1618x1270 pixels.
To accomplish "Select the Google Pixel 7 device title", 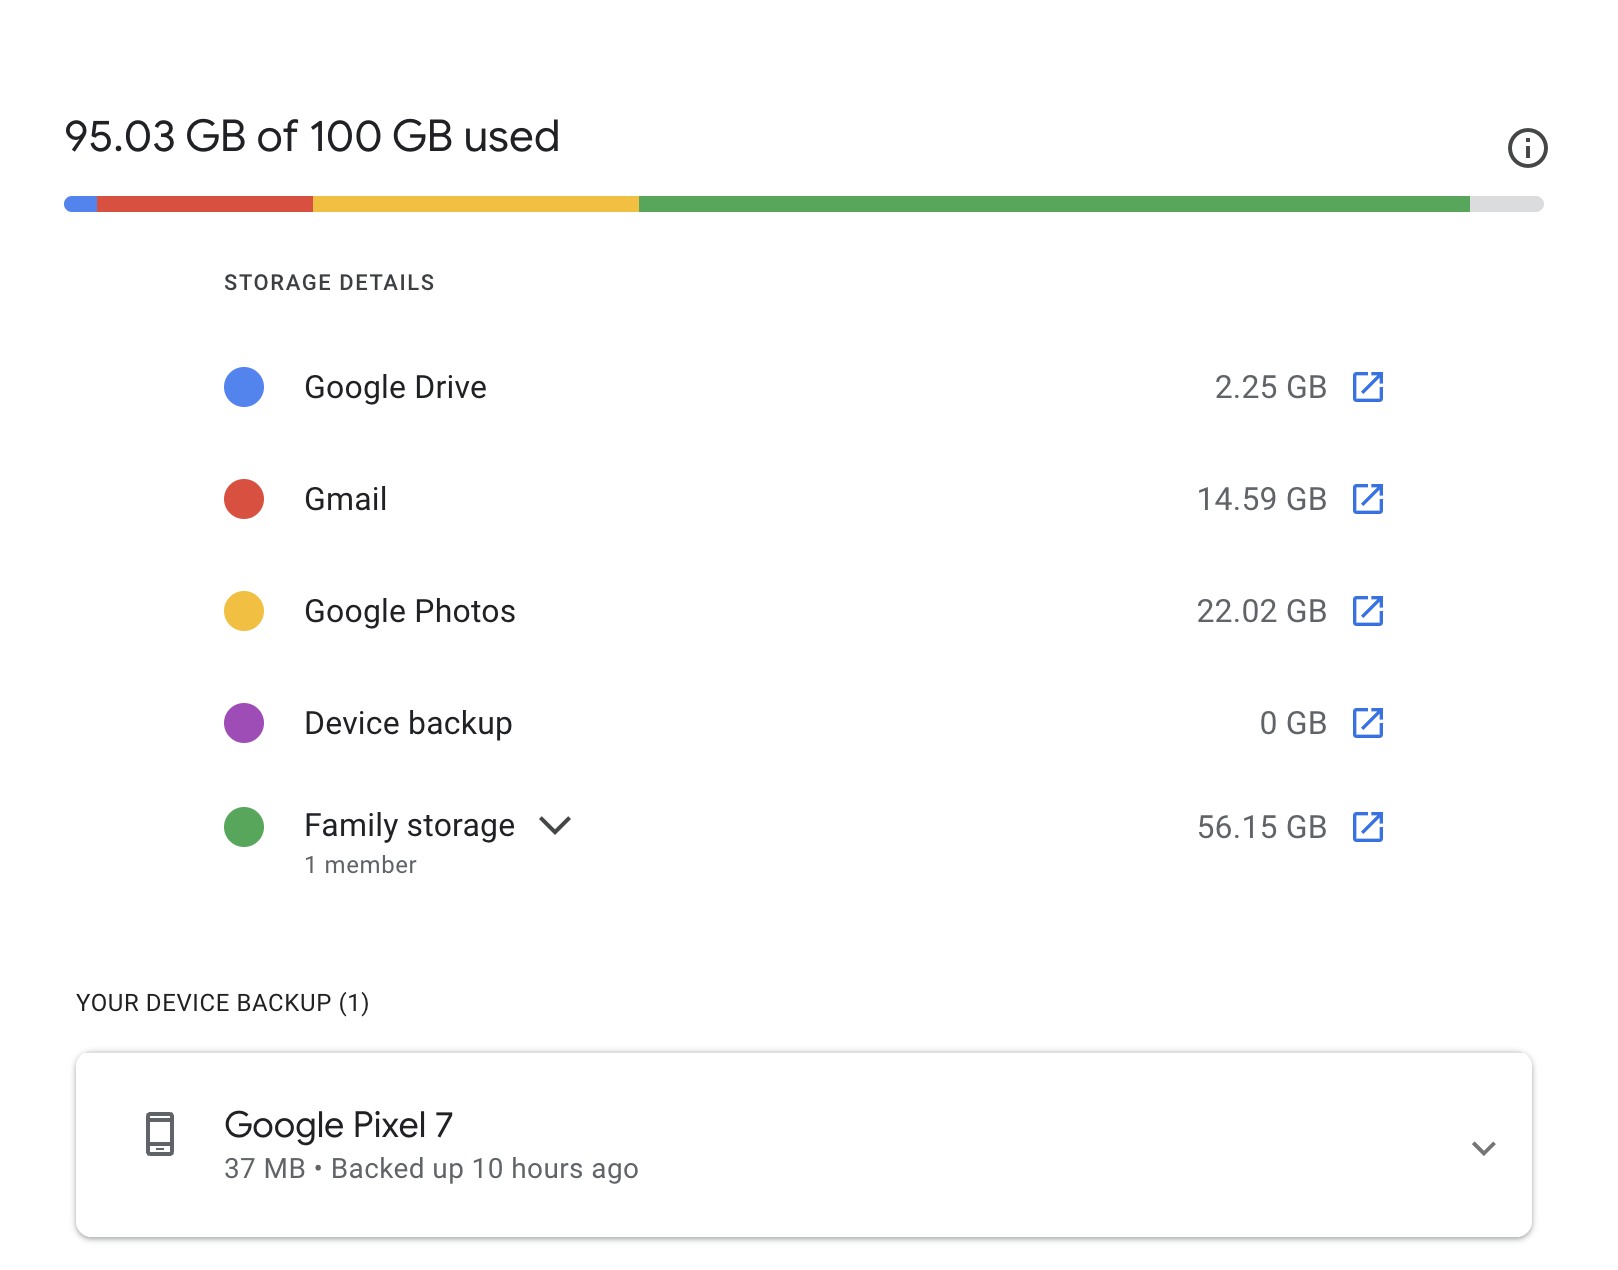I will coord(338,1125).
